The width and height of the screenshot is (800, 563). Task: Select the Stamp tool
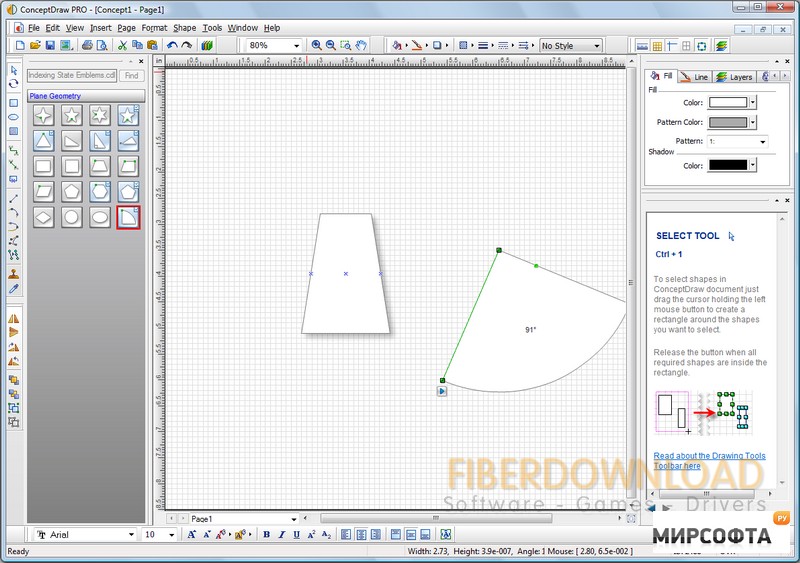tap(14, 274)
